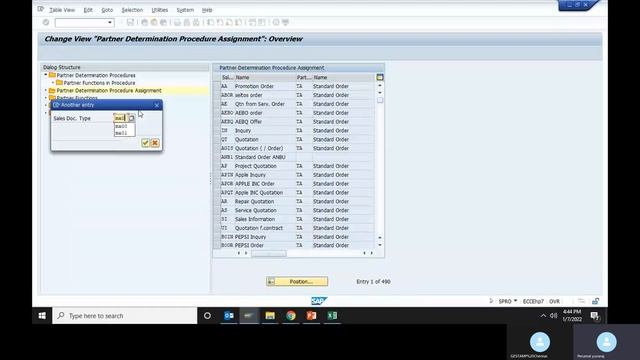The width and height of the screenshot is (640, 360).
Task: Go to Last Page toolbar icon
Action: point(238,22)
